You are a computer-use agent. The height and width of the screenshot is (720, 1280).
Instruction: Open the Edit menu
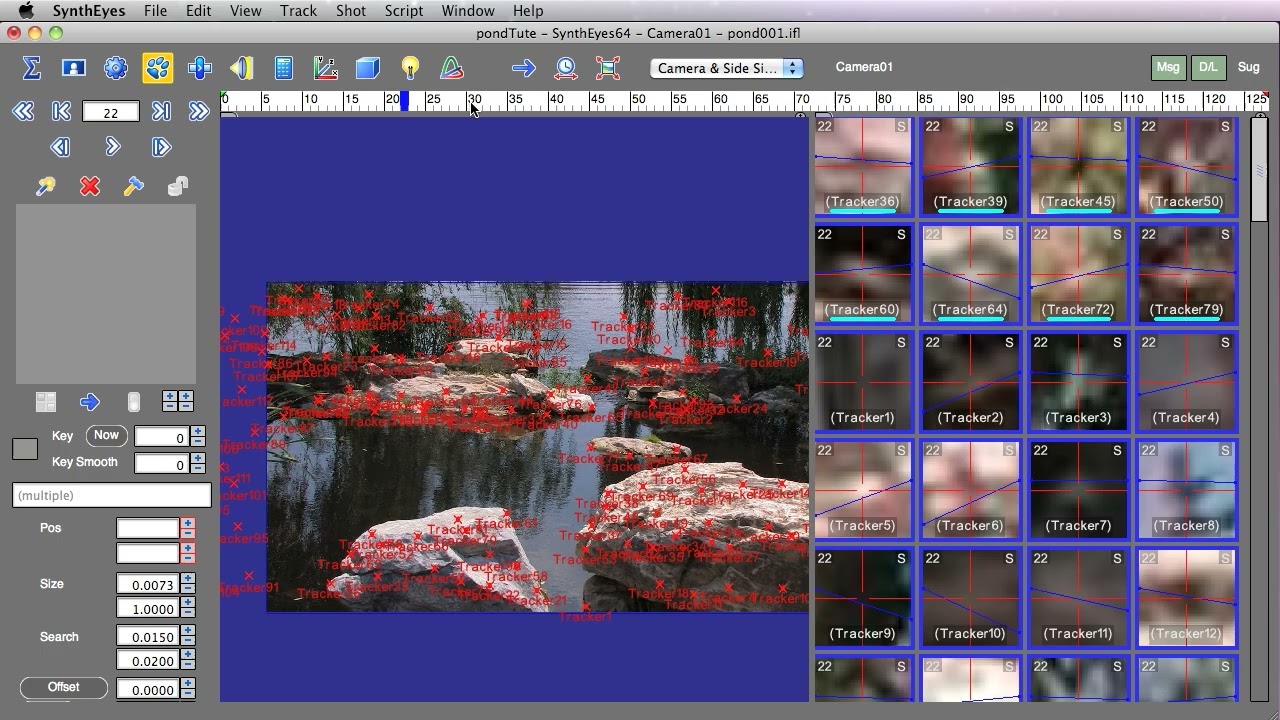point(198,11)
